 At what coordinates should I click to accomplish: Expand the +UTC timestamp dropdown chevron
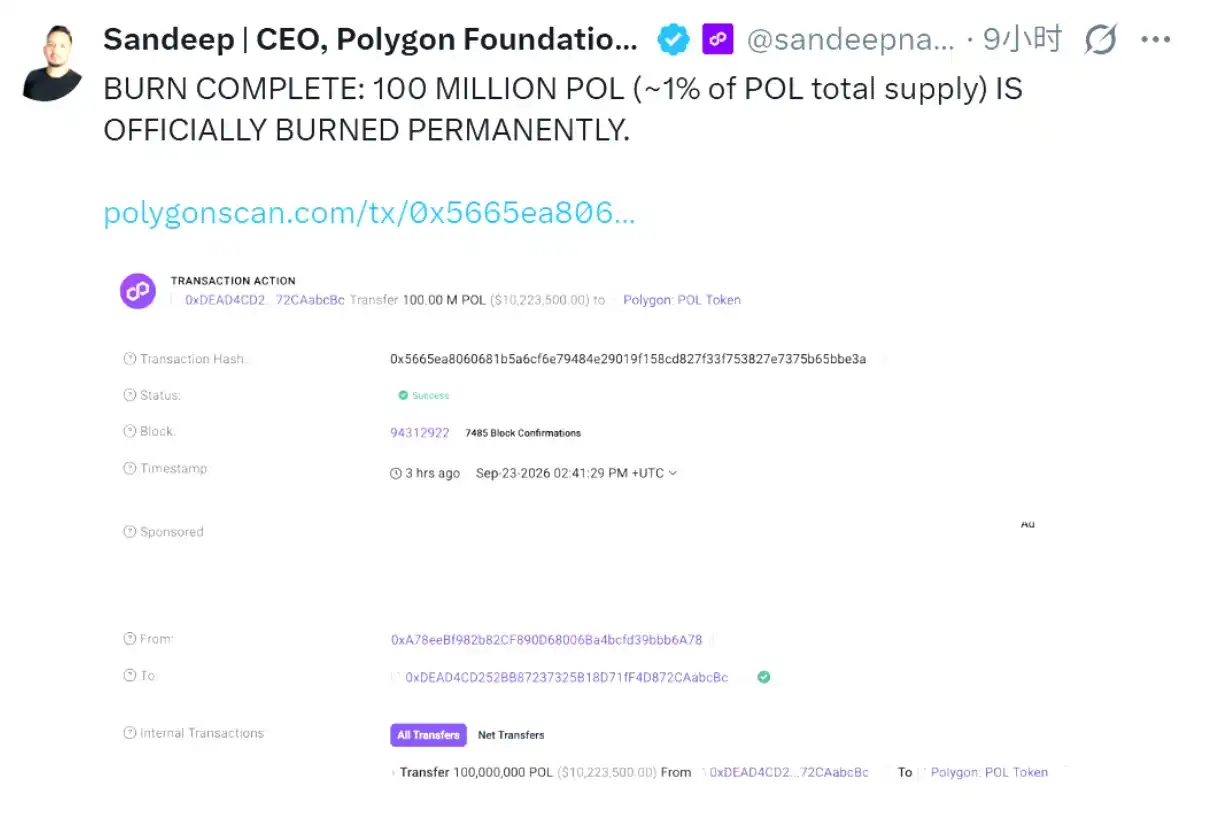pyautogui.click(x=672, y=473)
